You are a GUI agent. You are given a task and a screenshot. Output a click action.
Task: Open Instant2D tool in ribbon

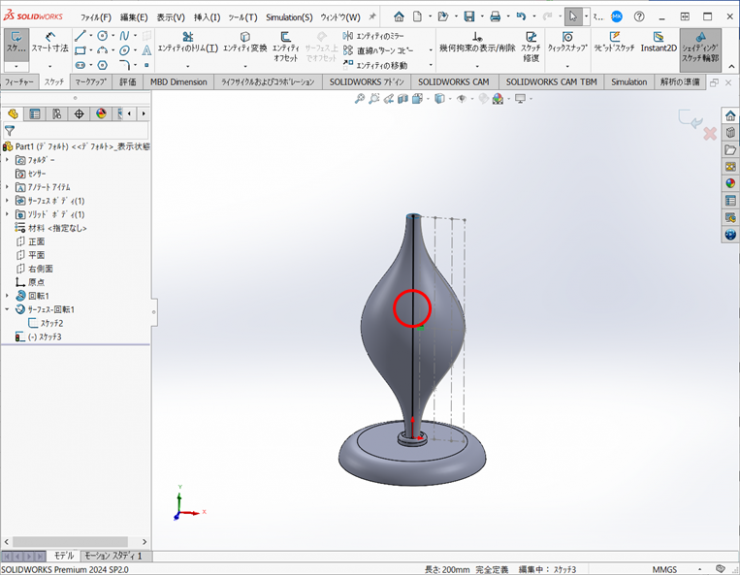pyautogui.click(x=659, y=42)
